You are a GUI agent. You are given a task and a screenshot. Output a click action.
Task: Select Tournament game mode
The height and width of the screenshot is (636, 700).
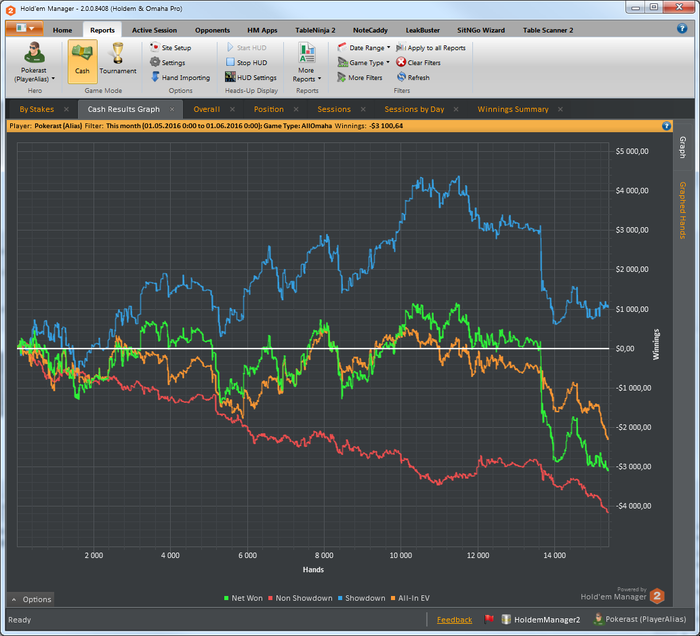(x=117, y=61)
